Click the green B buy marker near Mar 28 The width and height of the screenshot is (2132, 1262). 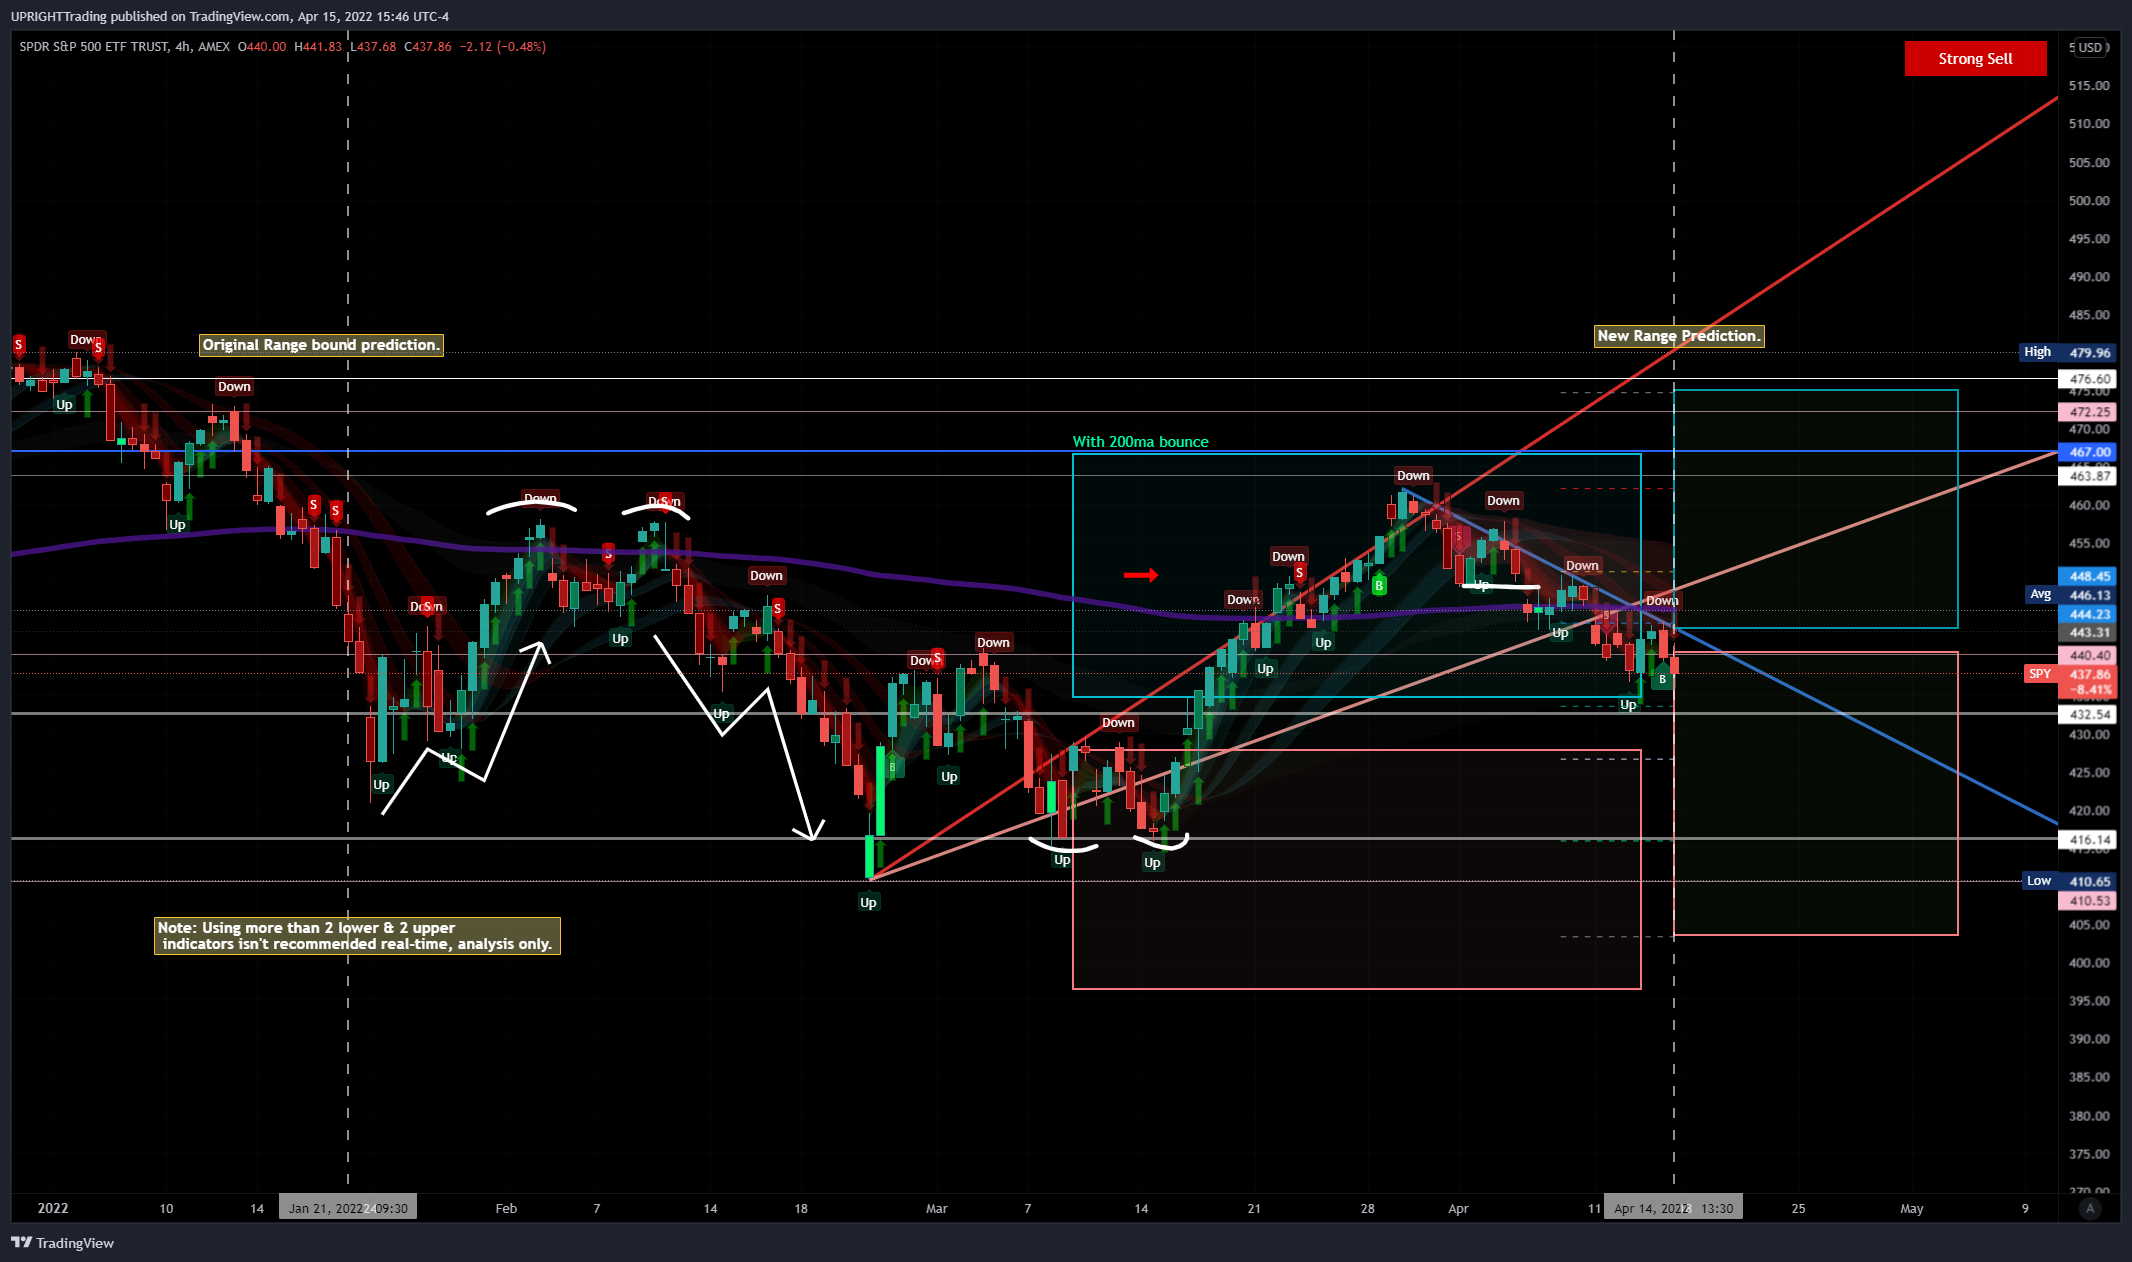pos(1379,586)
